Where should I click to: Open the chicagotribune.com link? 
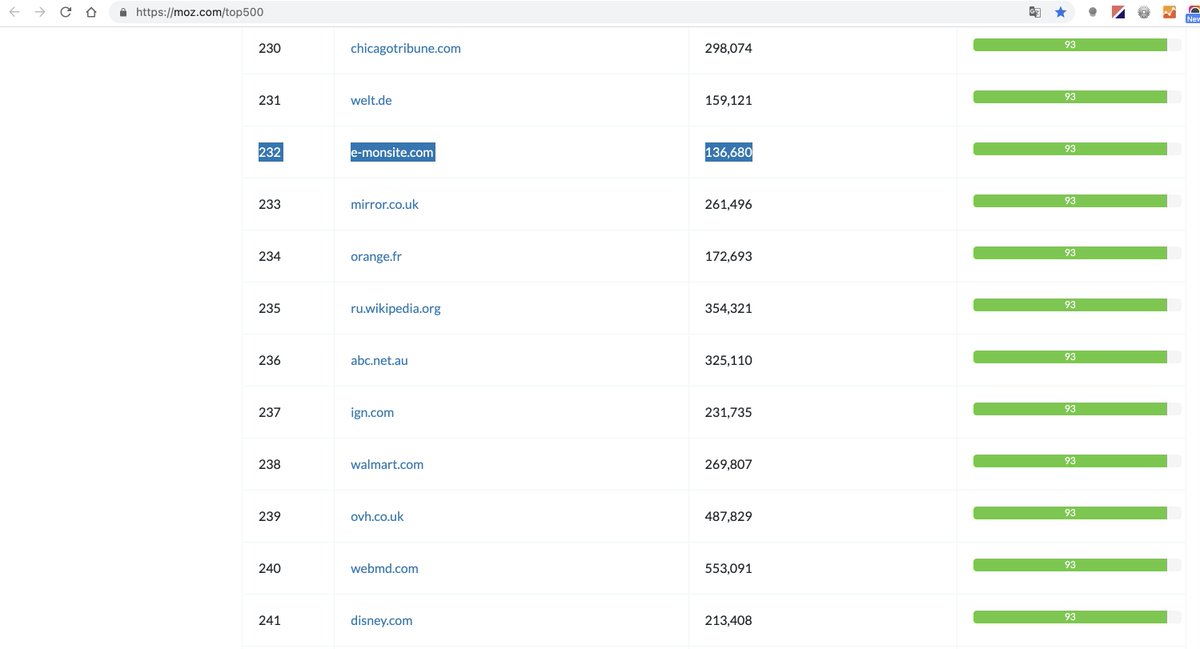[405, 47]
